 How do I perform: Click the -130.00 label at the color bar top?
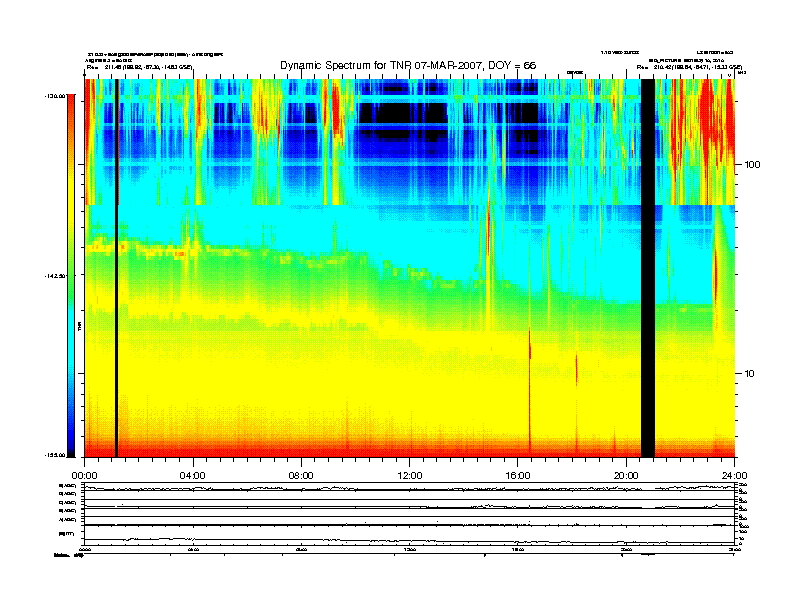(x=56, y=95)
